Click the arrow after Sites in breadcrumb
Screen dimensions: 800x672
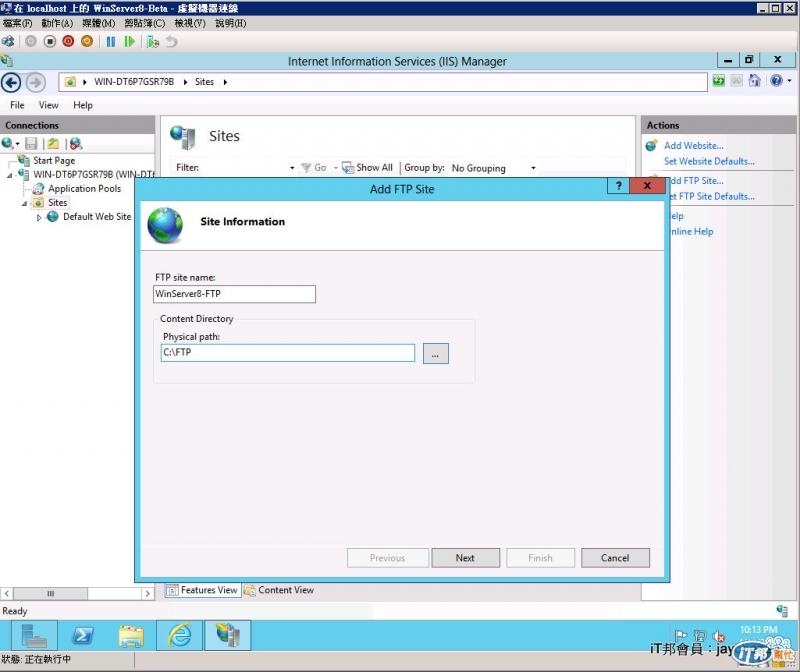pos(225,82)
